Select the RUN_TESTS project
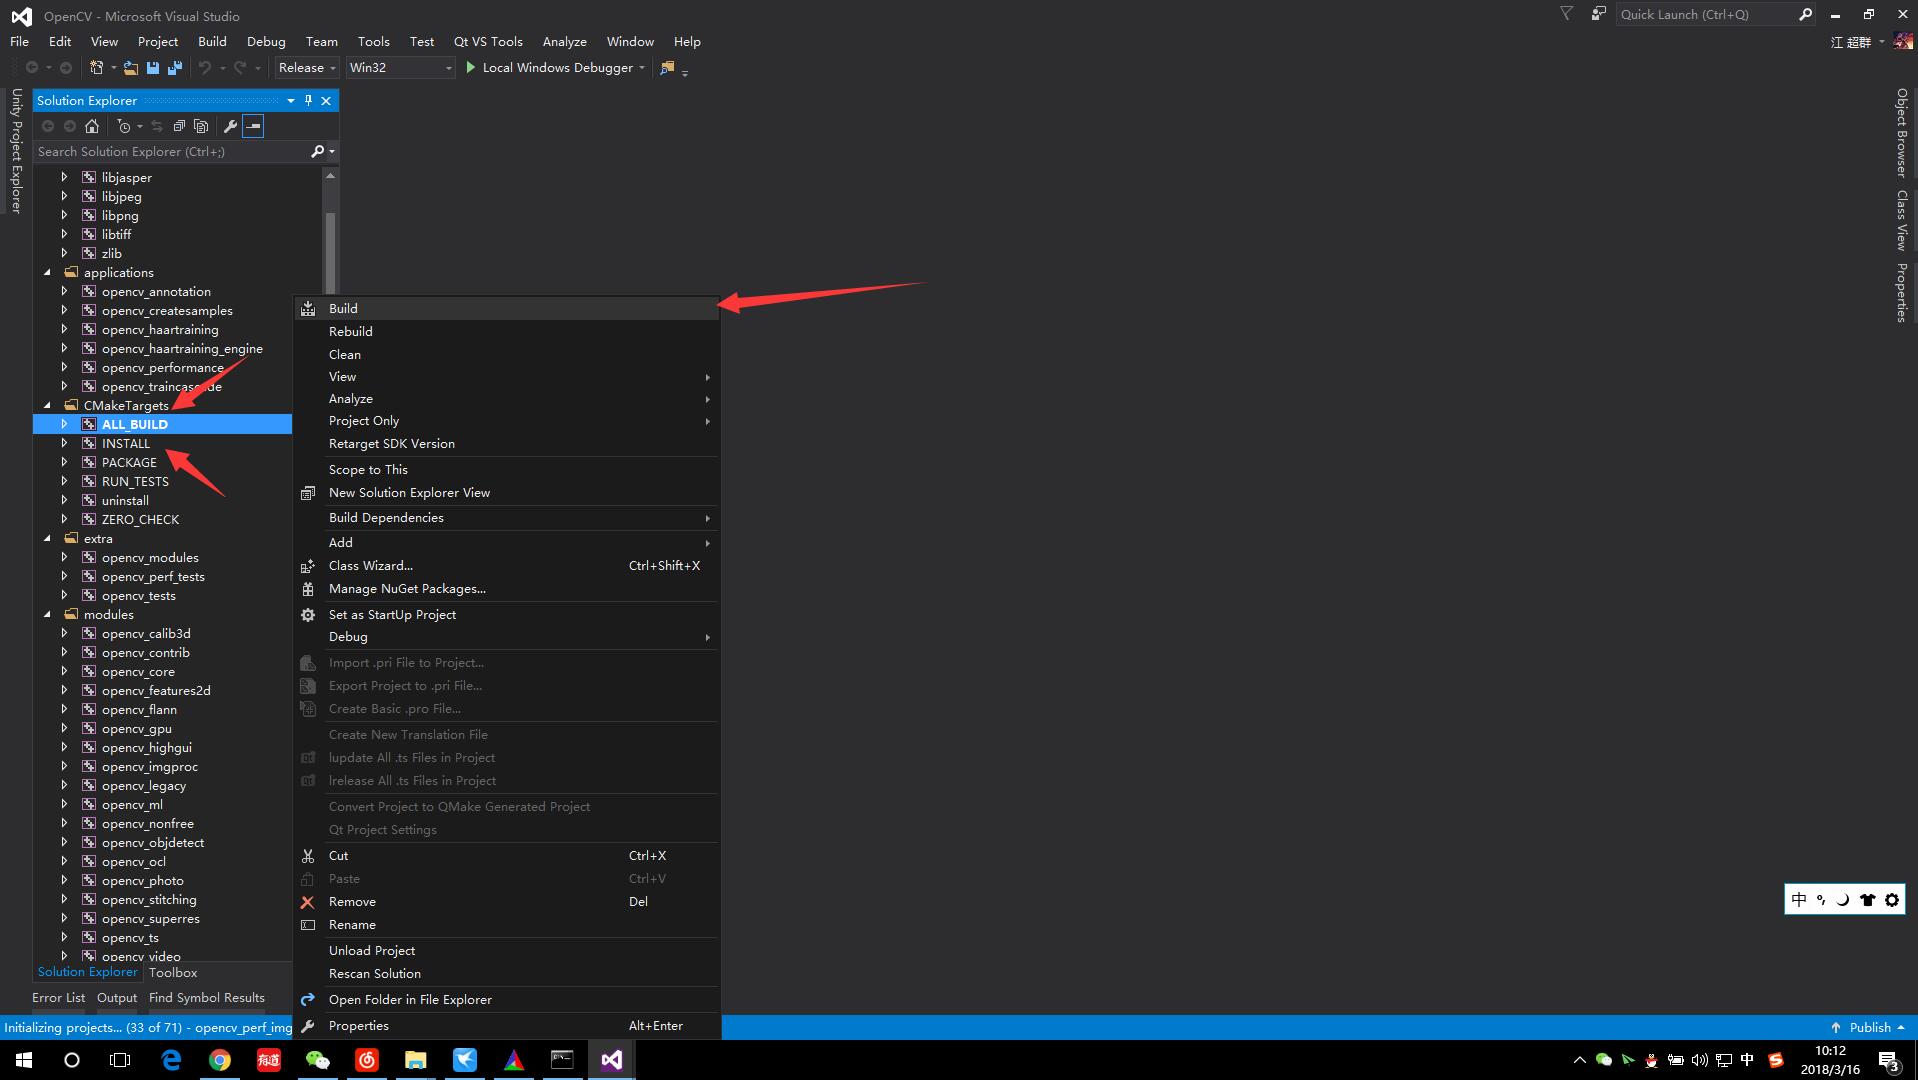The height and width of the screenshot is (1080, 1918). pos(135,481)
